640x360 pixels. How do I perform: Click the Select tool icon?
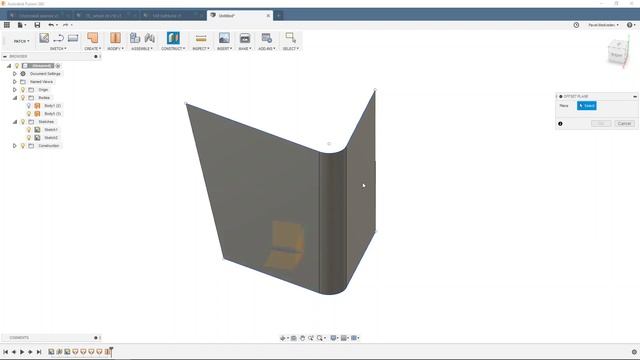[x=291, y=38]
